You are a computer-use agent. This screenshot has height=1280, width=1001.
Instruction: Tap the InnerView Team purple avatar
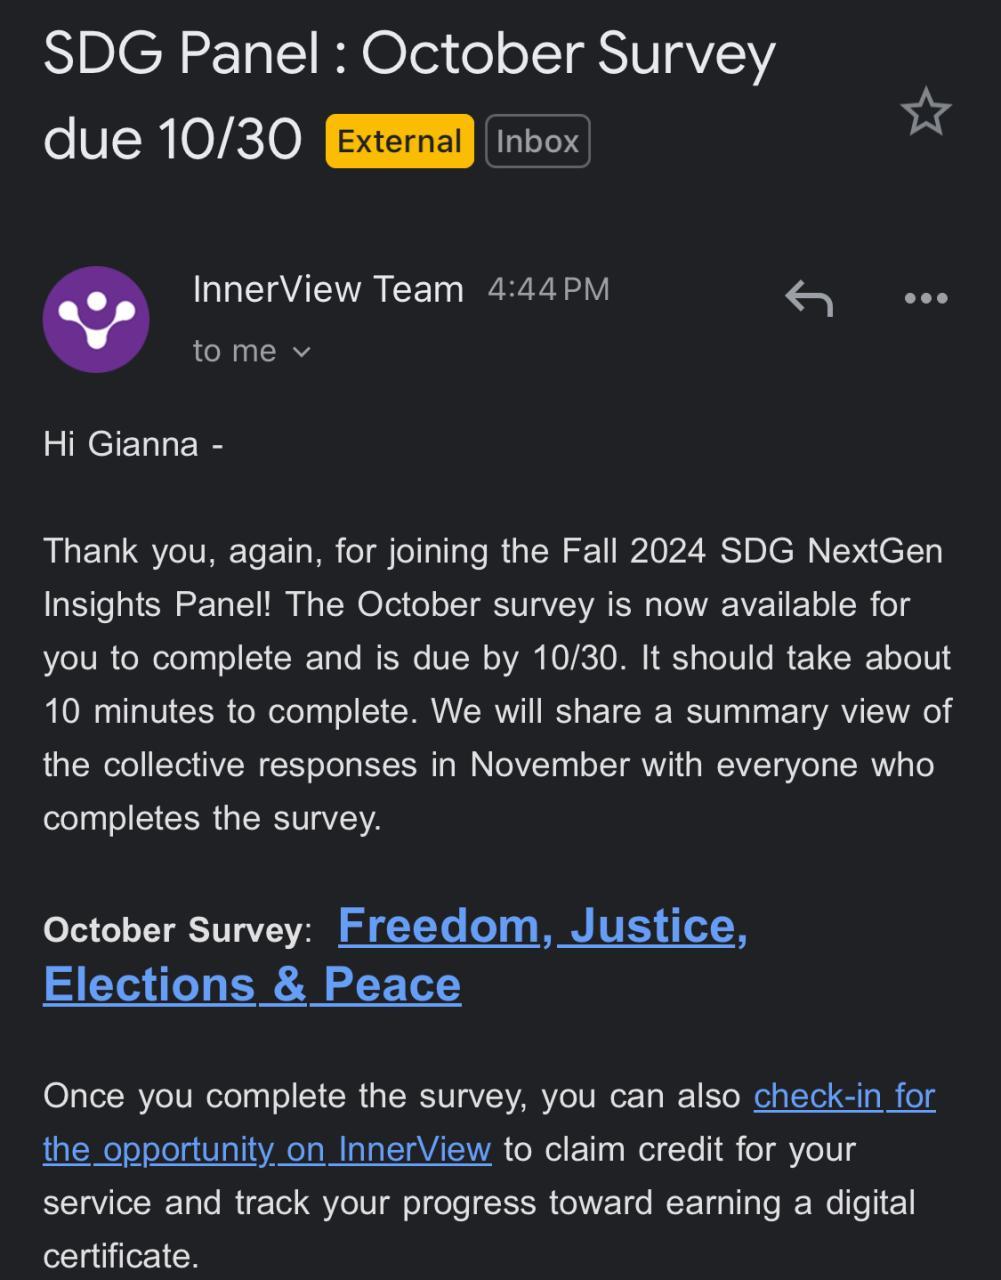tap(96, 319)
